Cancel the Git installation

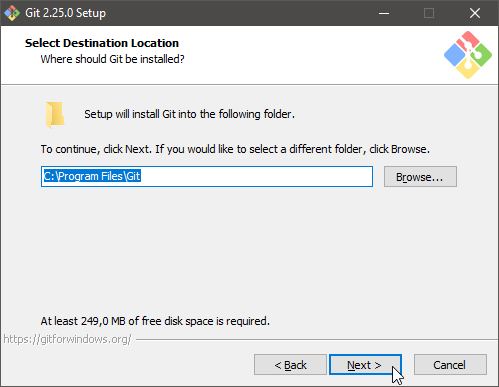tap(450, 365)
